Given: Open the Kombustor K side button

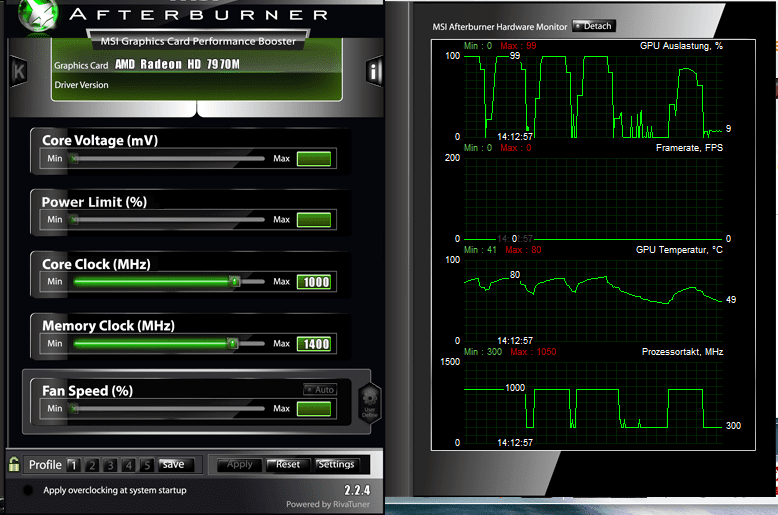Looking at the screenshot, I should pos(19,71).
